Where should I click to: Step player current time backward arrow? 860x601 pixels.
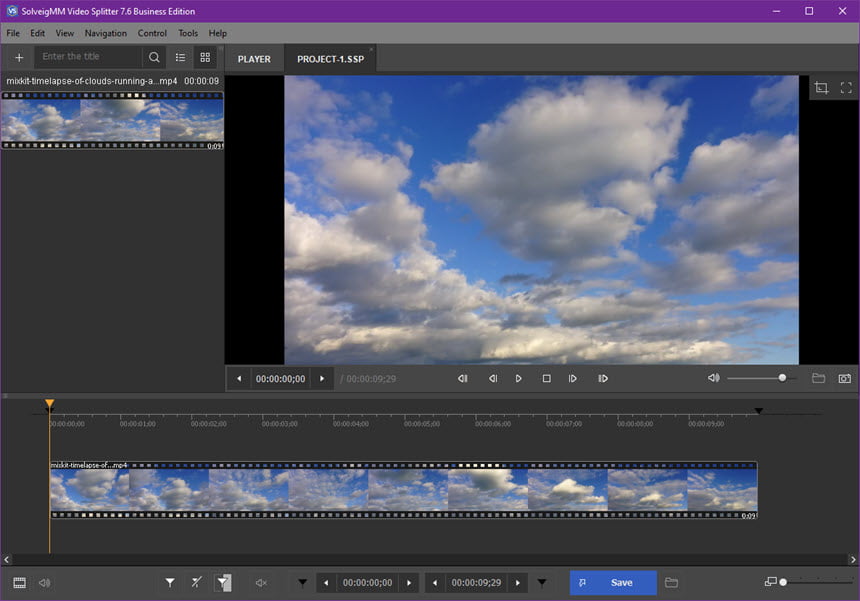(239, 379)
